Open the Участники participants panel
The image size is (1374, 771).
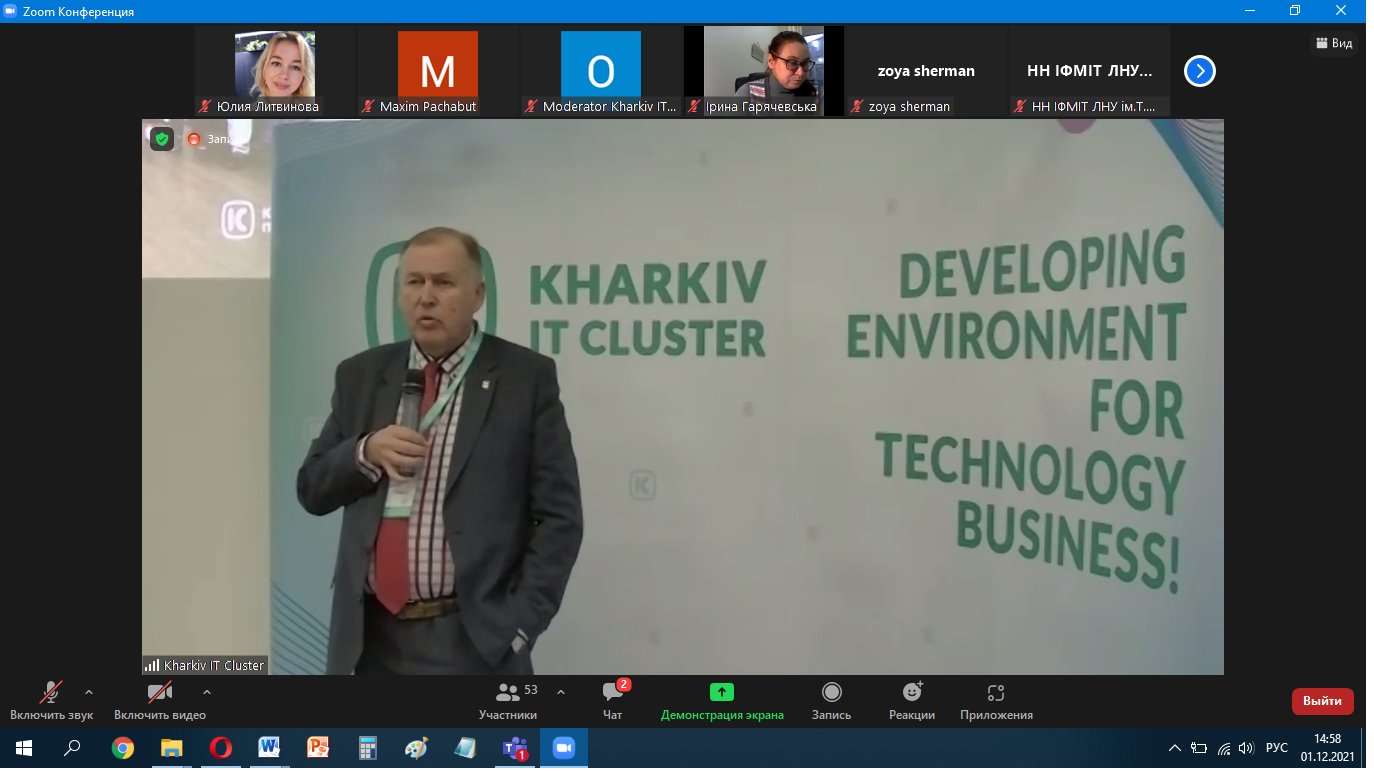pos(508,700)
